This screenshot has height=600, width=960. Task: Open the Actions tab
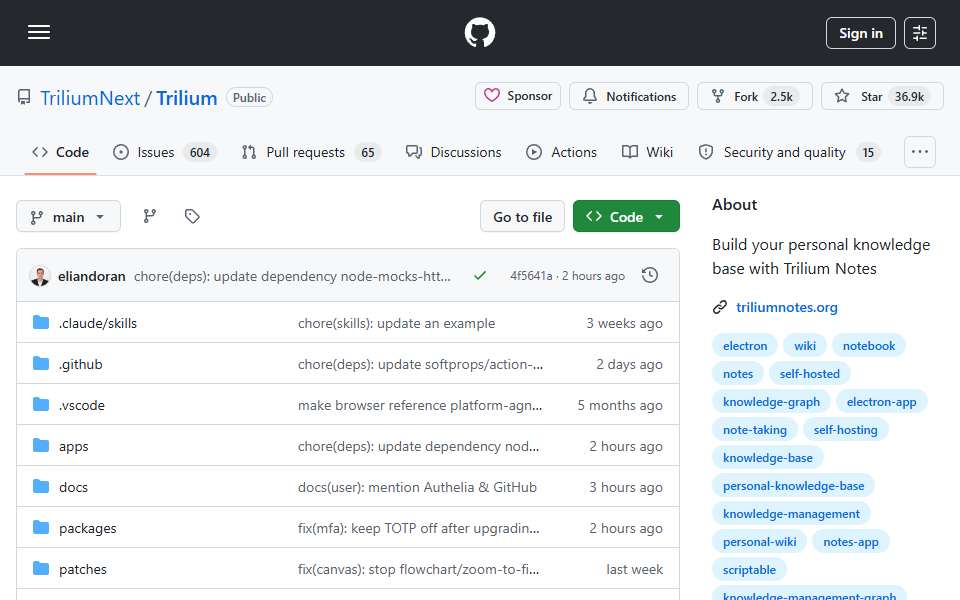pyautogui.click(x=561, y=152)
